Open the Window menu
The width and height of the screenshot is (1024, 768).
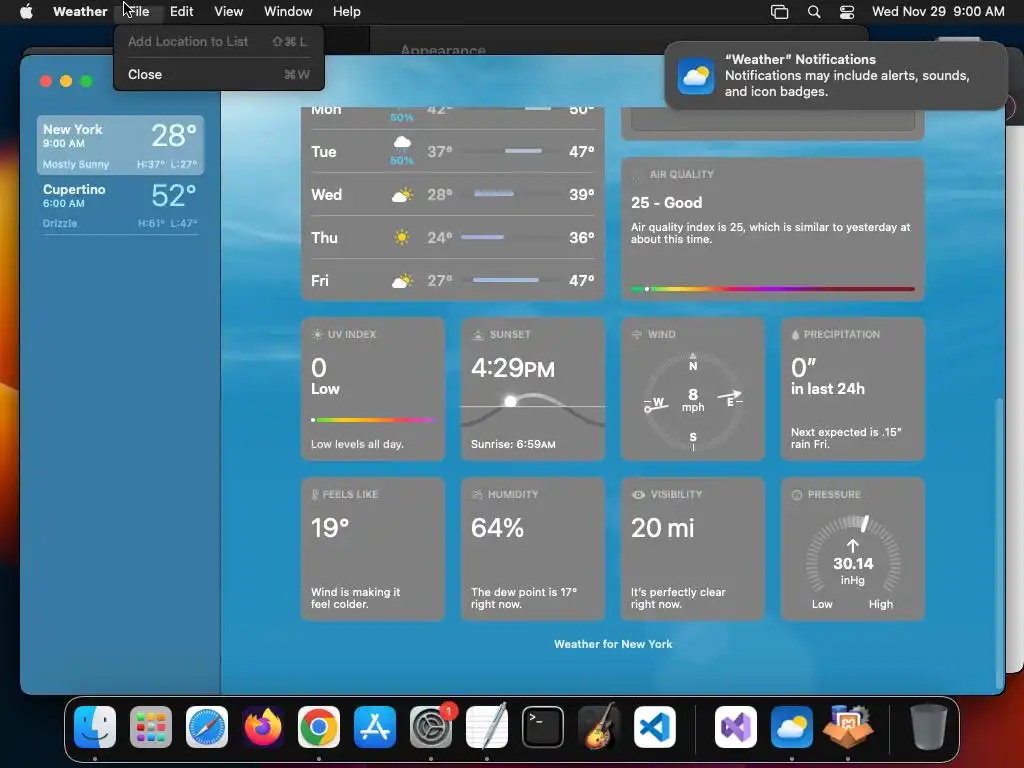(288, 11)
